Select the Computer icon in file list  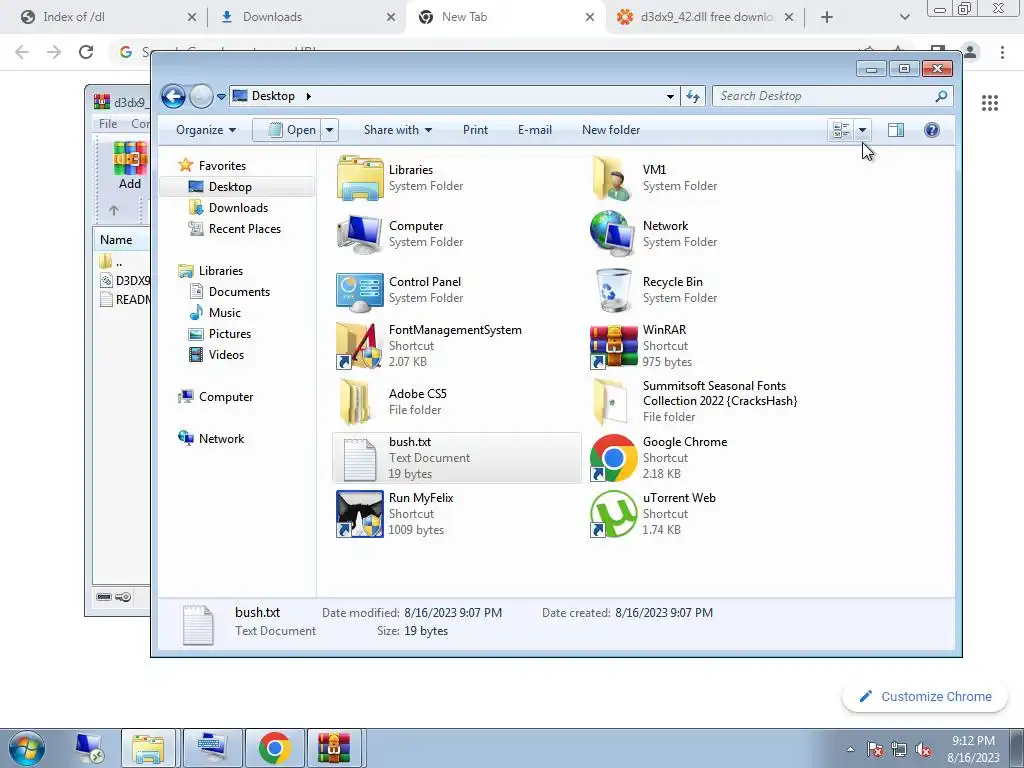click(360, 234)
